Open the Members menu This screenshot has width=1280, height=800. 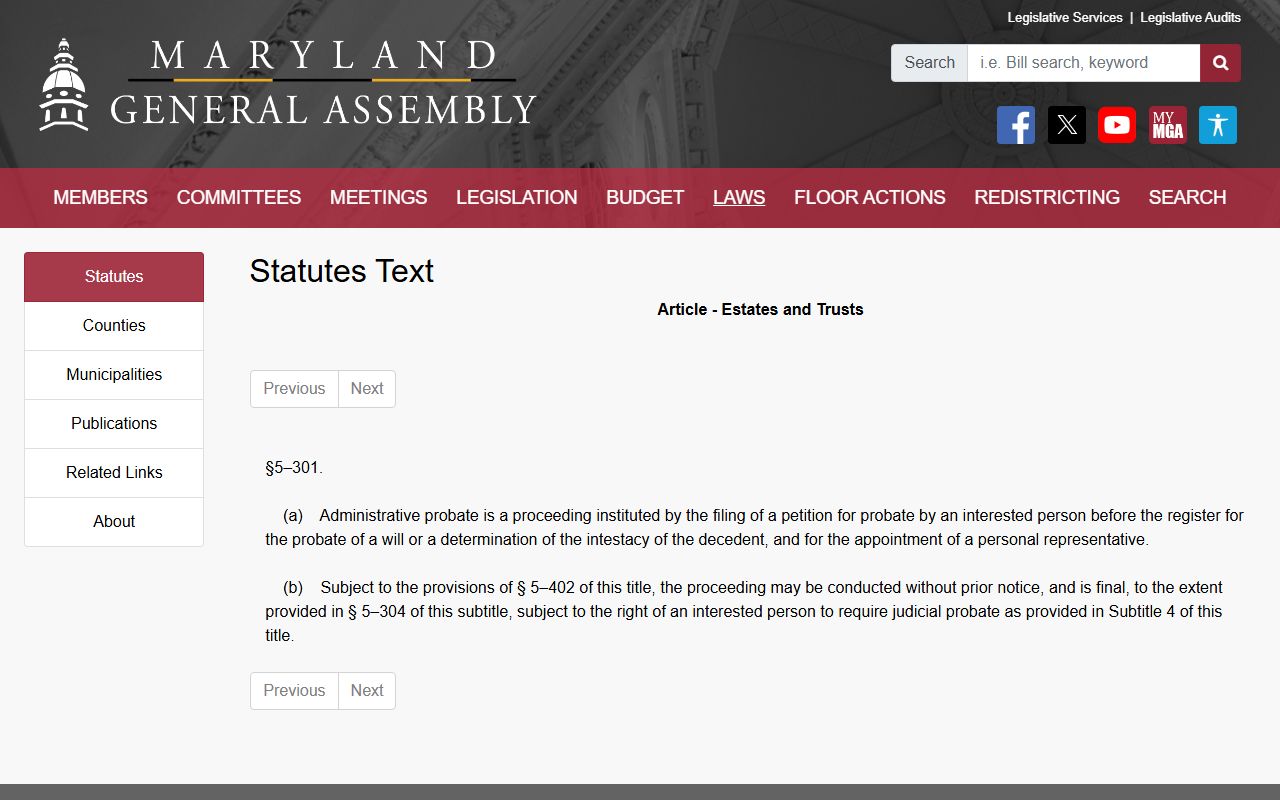tap(100, 198)
